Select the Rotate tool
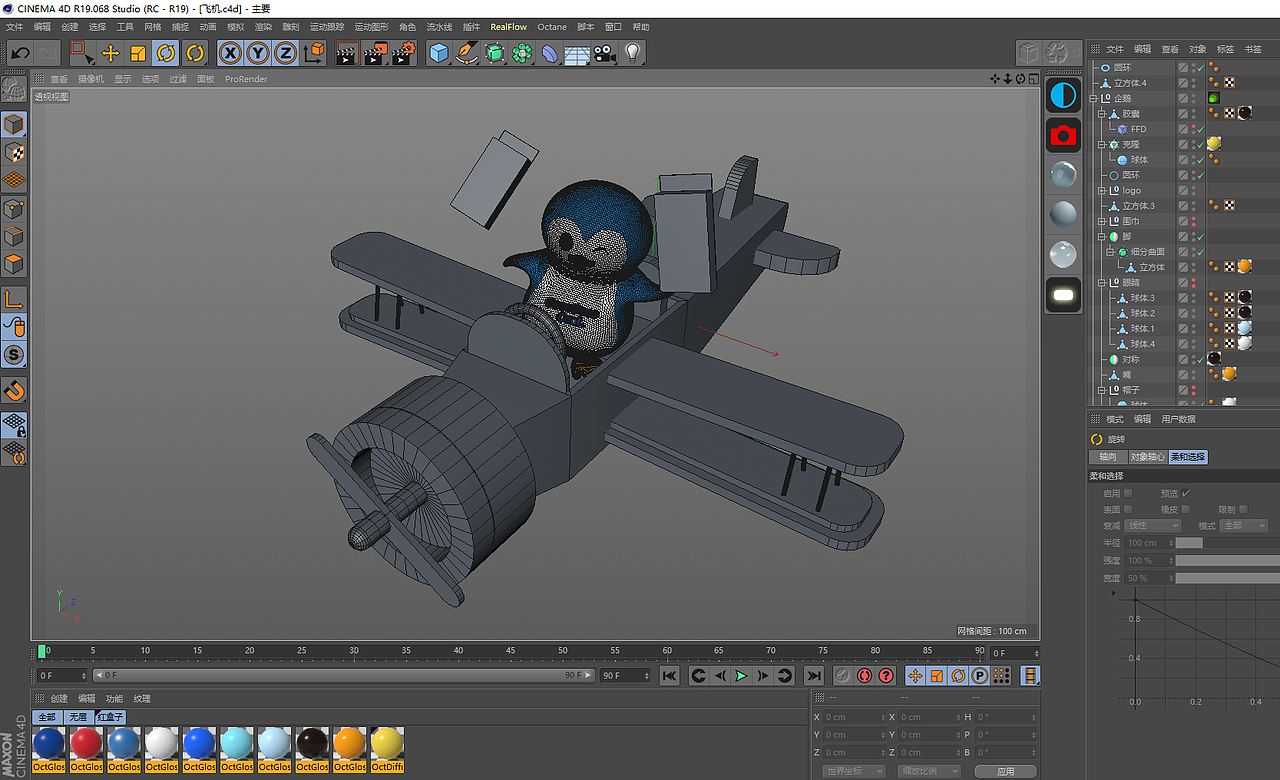 (165, 53)
